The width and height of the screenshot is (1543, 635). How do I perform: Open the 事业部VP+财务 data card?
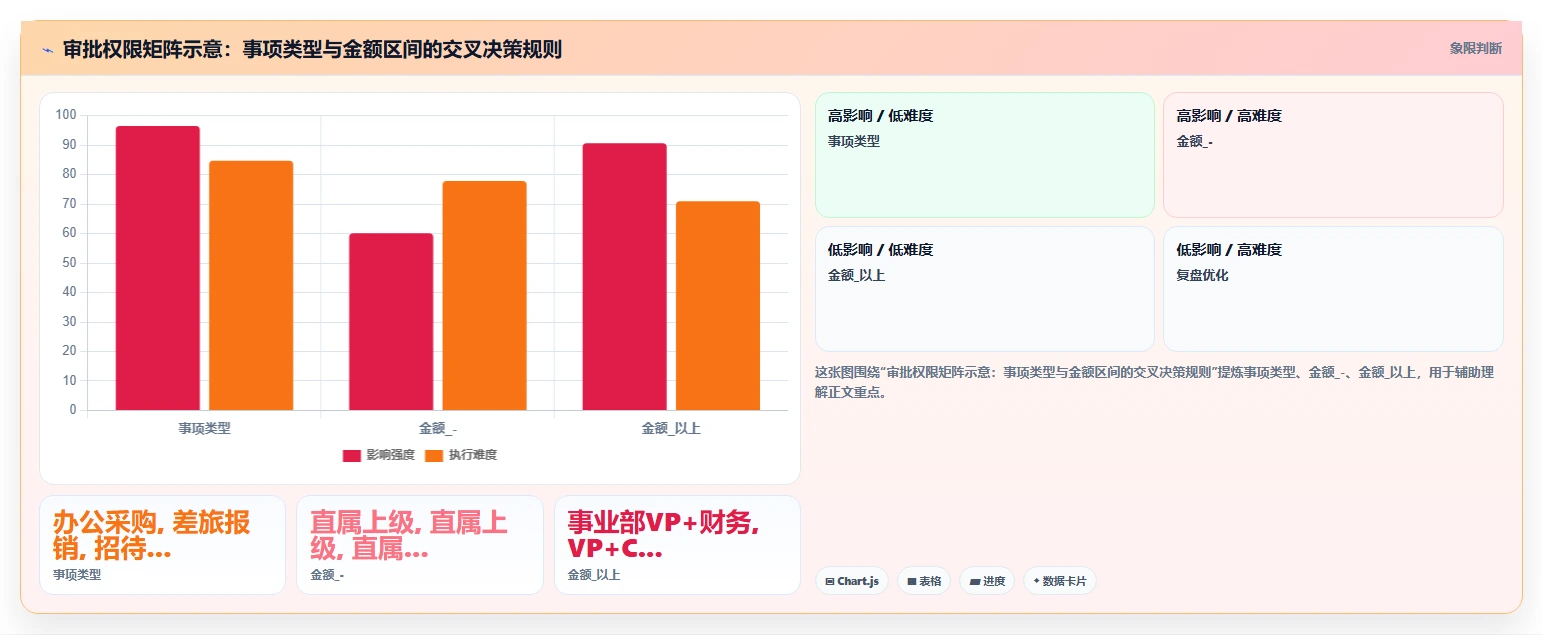(x=677, y=545)
